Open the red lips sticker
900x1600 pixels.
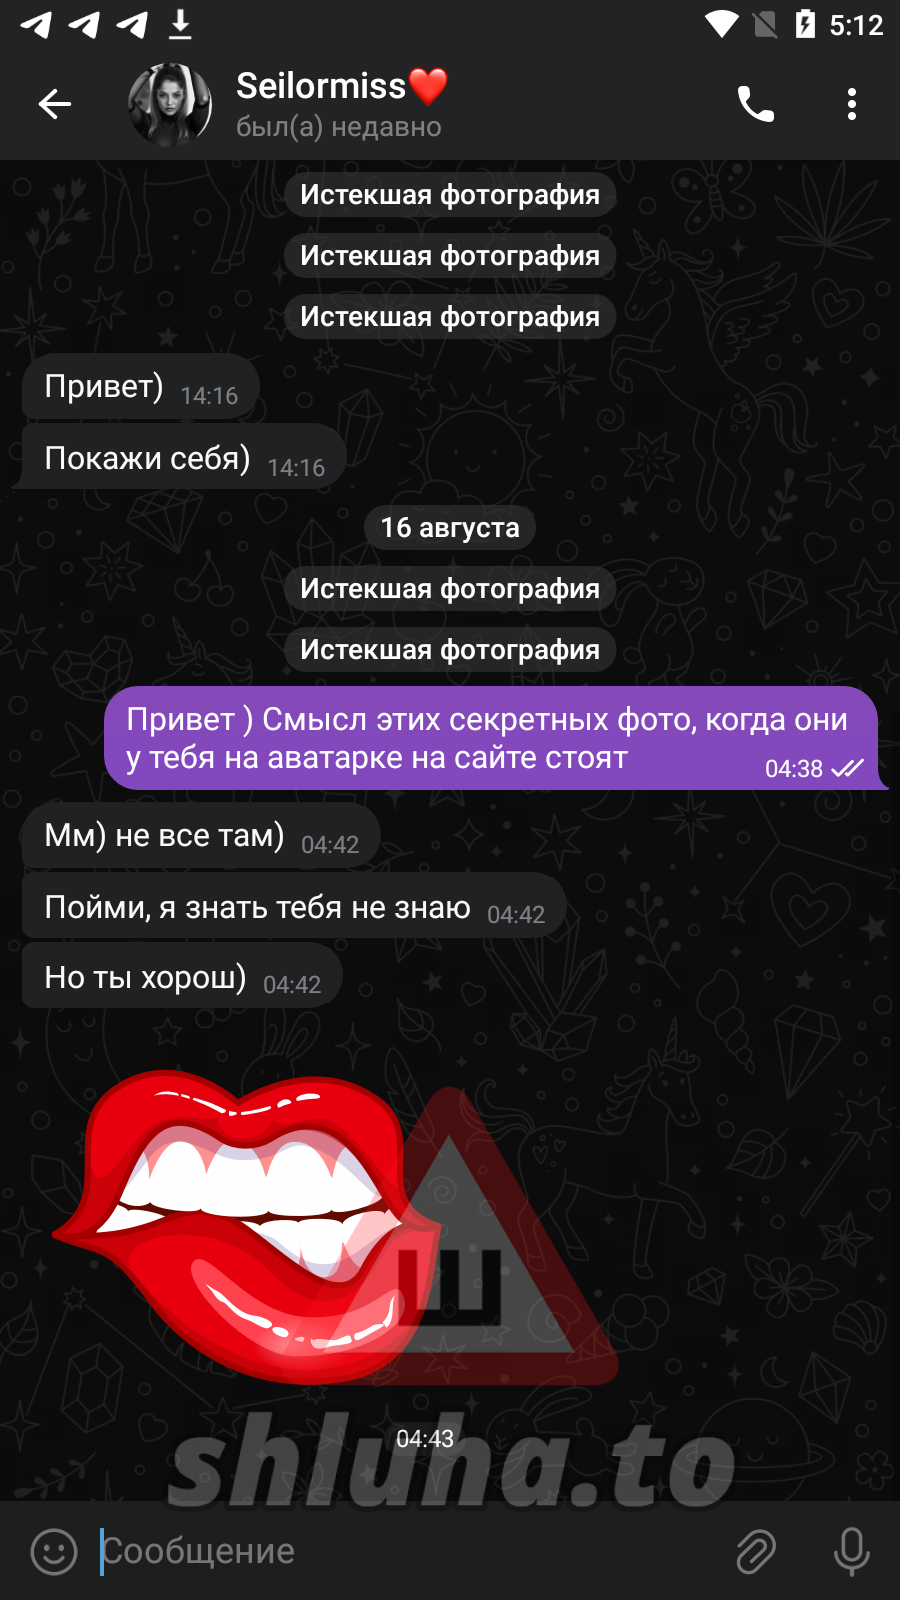247,1227
